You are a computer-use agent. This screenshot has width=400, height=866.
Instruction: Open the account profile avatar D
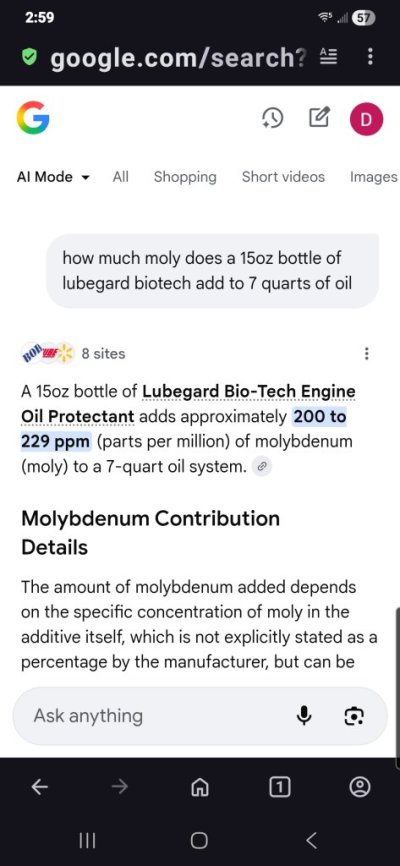(x=366, y=118)
